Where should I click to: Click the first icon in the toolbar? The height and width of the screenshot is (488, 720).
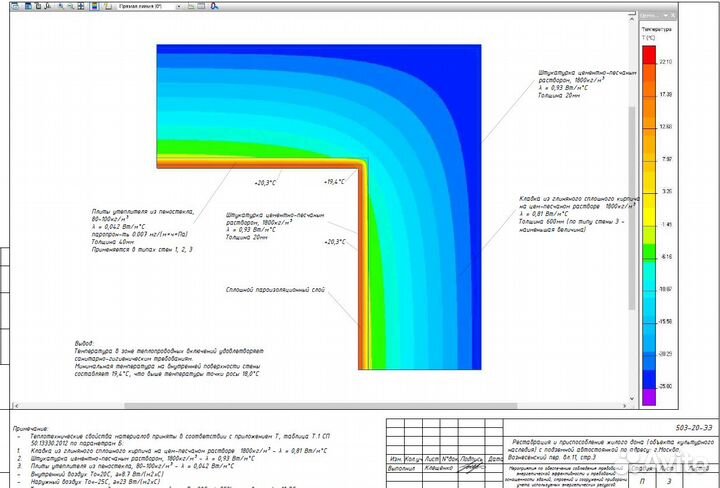point(15,6)
